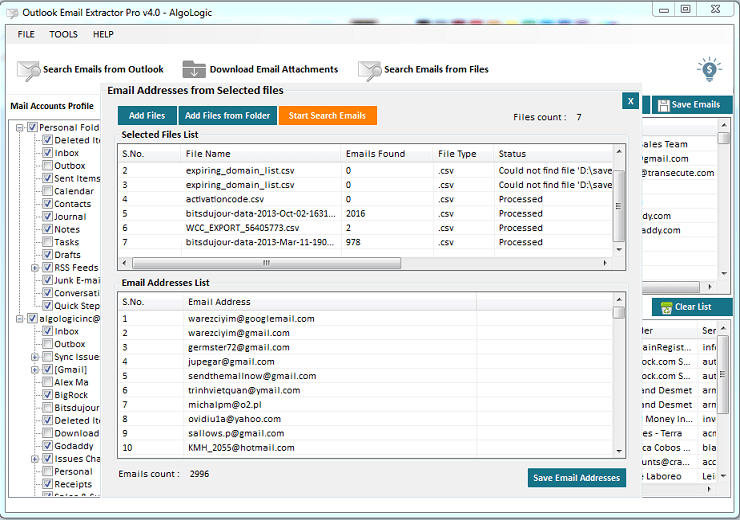Close the Email Addresses dialog with X

(630, 101)
